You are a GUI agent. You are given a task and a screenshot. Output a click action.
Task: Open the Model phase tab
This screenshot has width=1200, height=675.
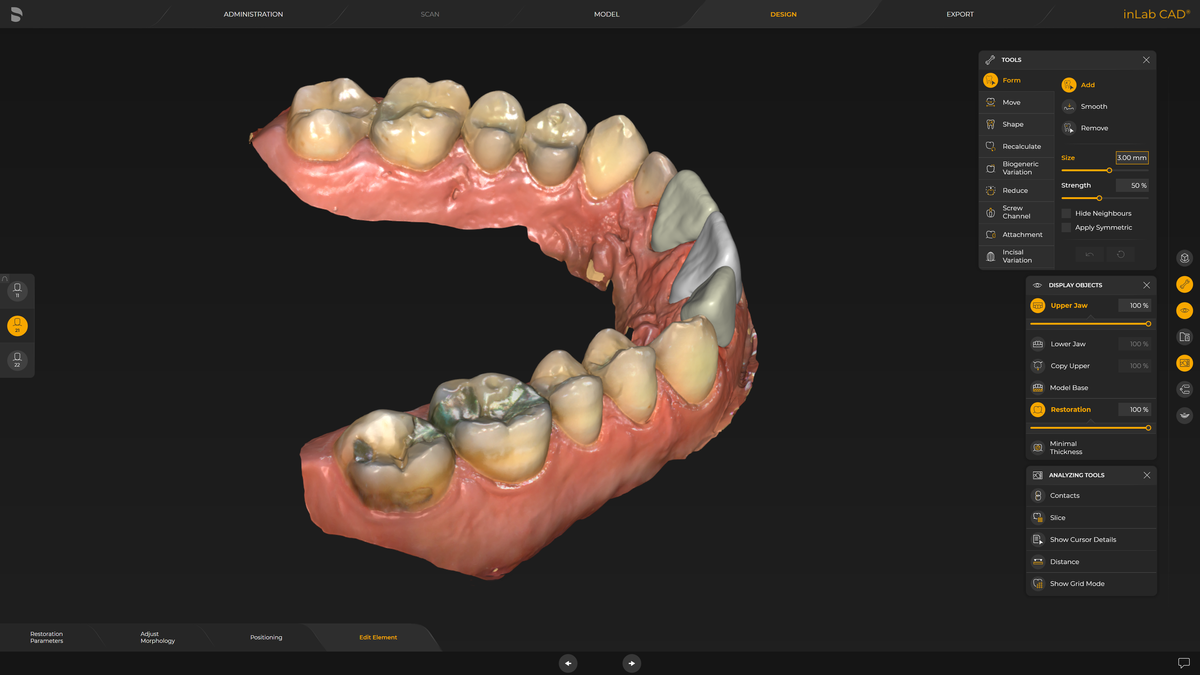(606, 14)
